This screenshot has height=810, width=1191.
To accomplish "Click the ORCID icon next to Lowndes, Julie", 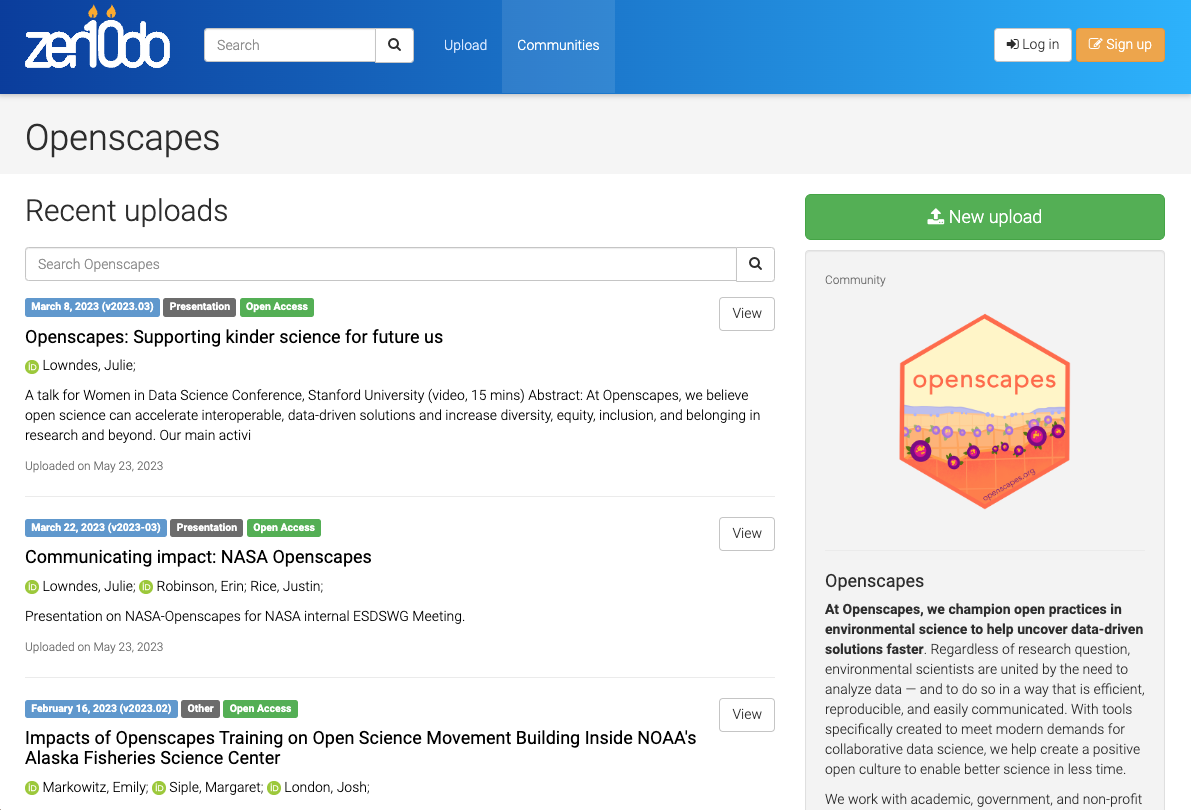I will 31,365.
